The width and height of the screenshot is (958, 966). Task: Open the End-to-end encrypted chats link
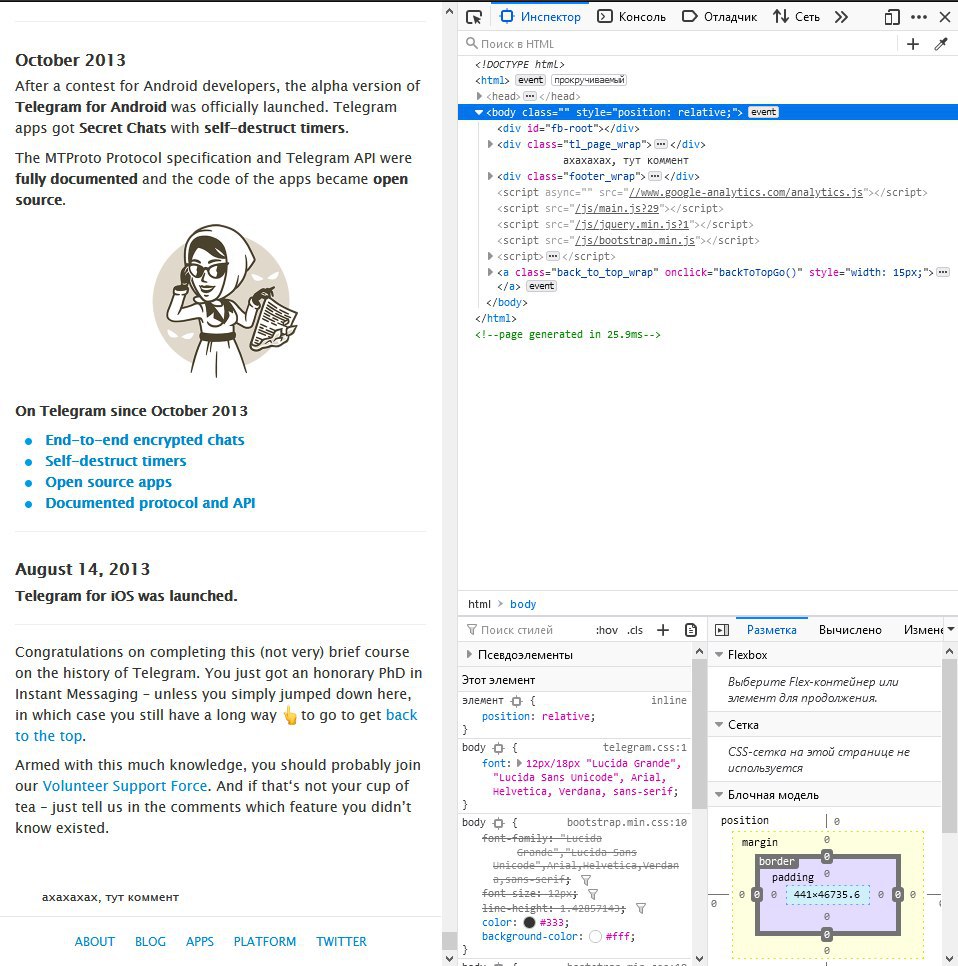tap(145, 440)
